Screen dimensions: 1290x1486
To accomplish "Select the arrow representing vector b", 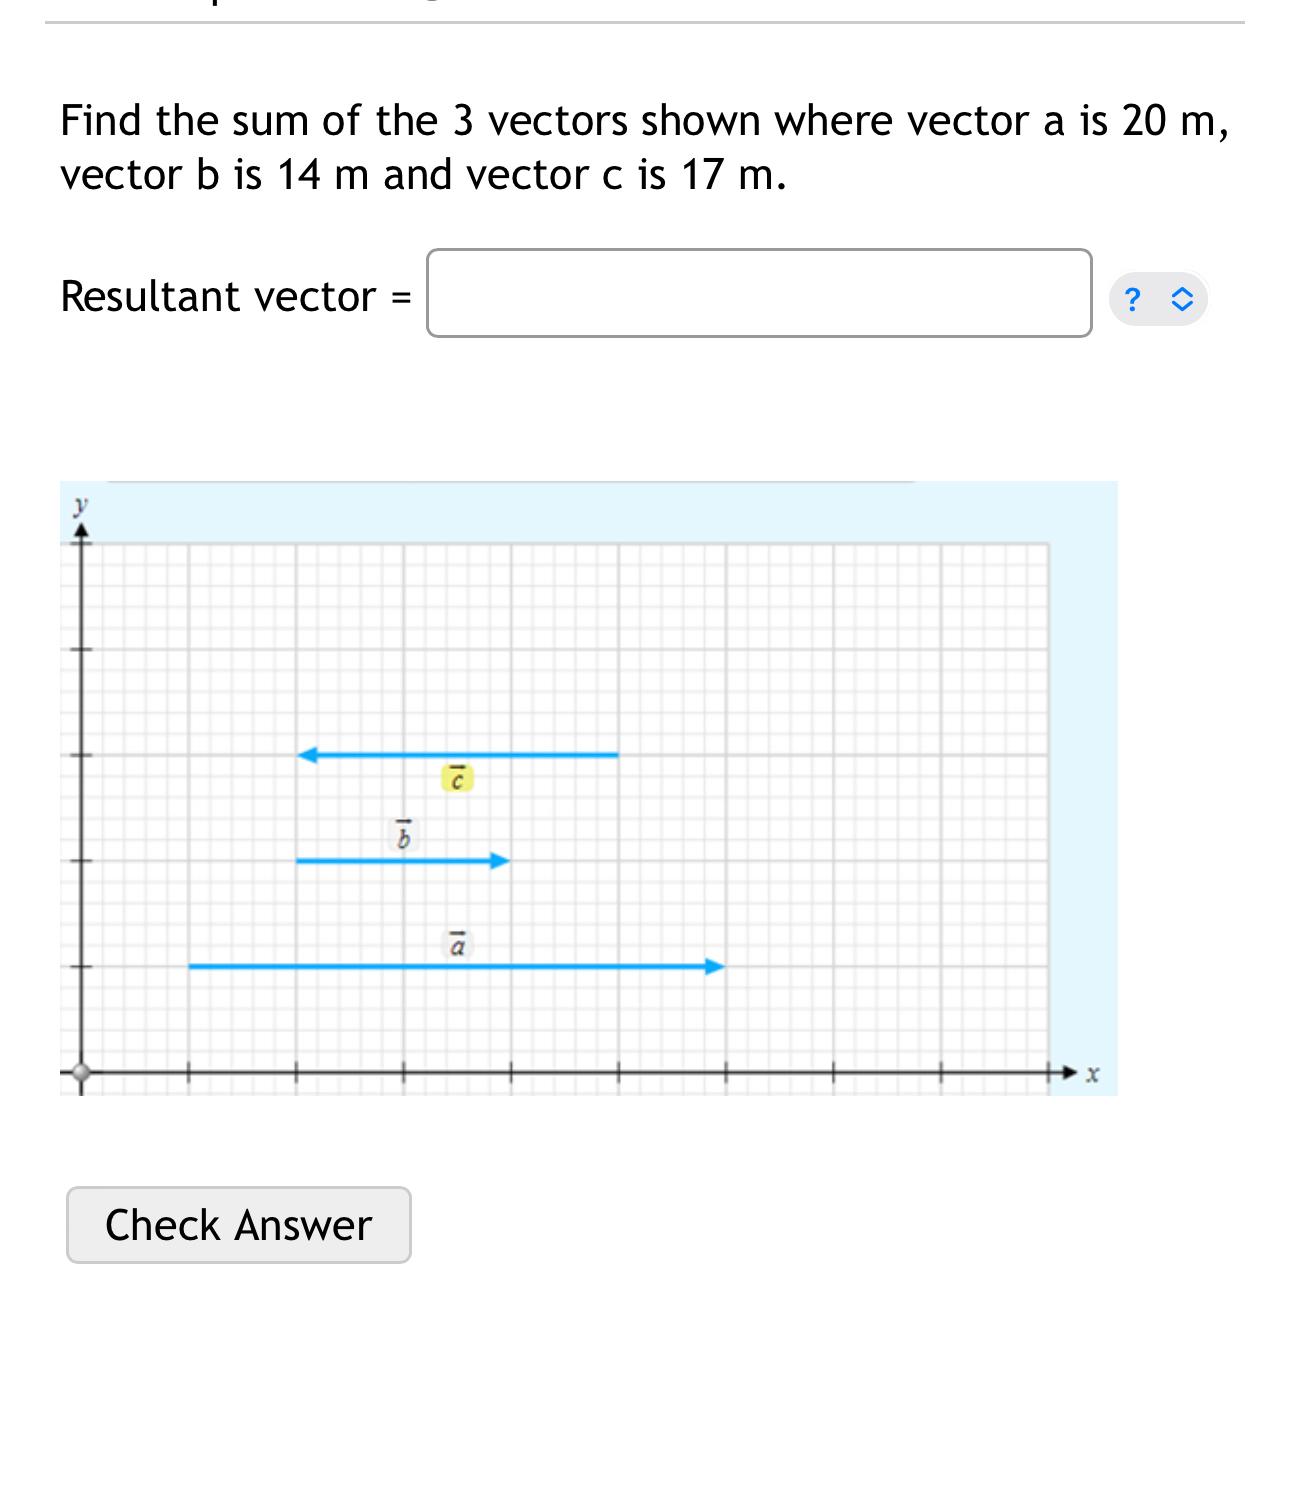I will 400,858.
